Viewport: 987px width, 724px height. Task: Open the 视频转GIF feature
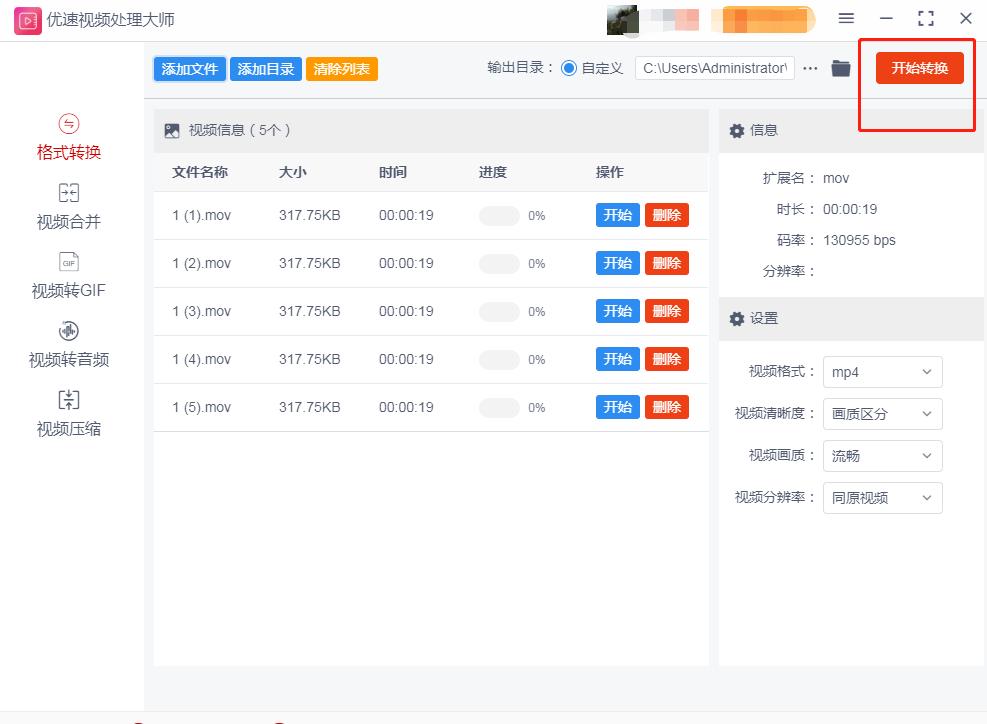67,276
